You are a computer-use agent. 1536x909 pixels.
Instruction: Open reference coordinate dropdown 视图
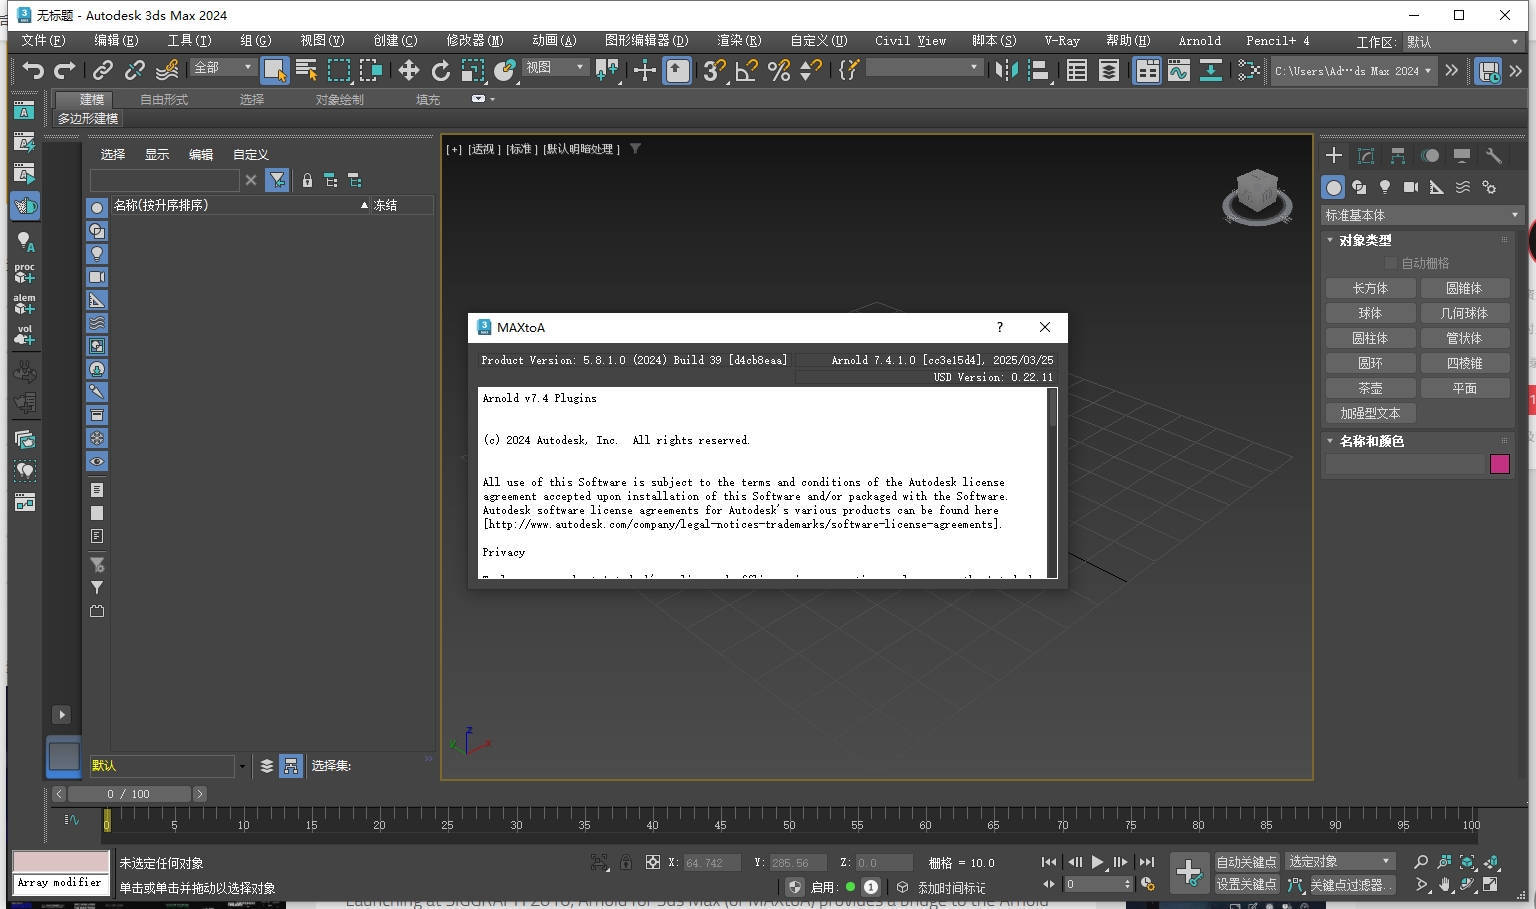click(x=555, y=67)
